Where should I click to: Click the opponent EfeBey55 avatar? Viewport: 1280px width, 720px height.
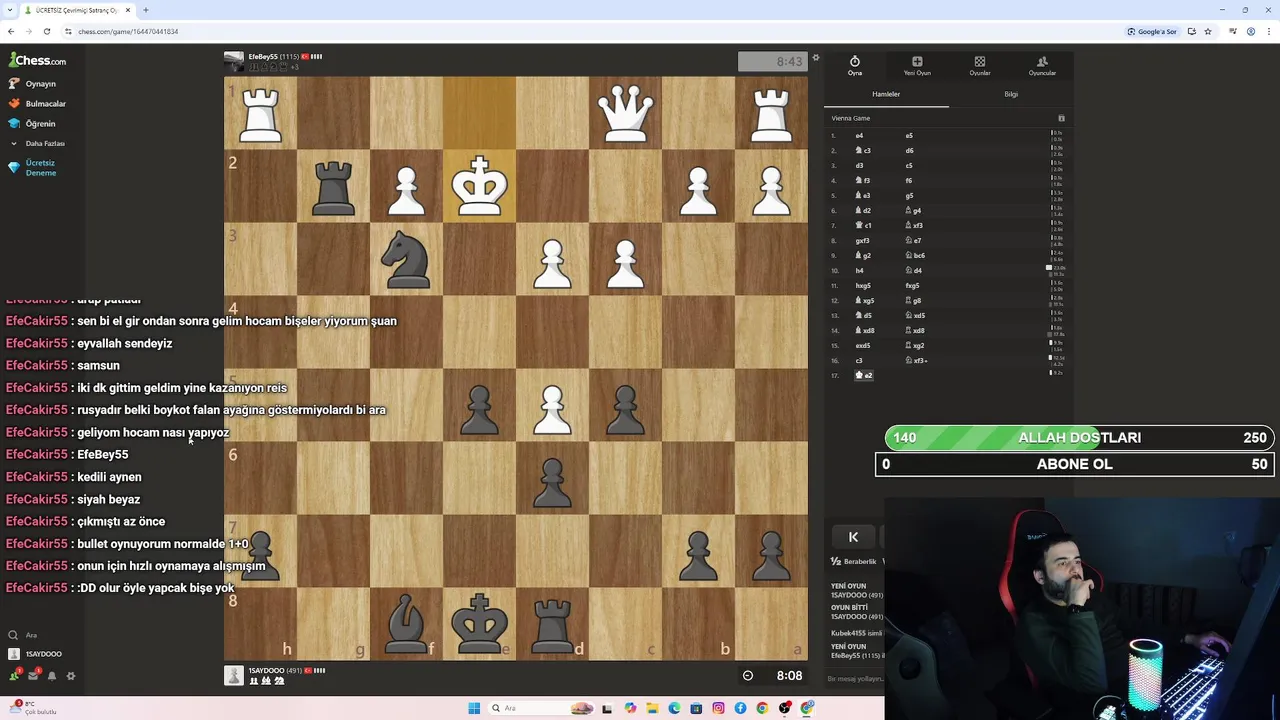234,62
